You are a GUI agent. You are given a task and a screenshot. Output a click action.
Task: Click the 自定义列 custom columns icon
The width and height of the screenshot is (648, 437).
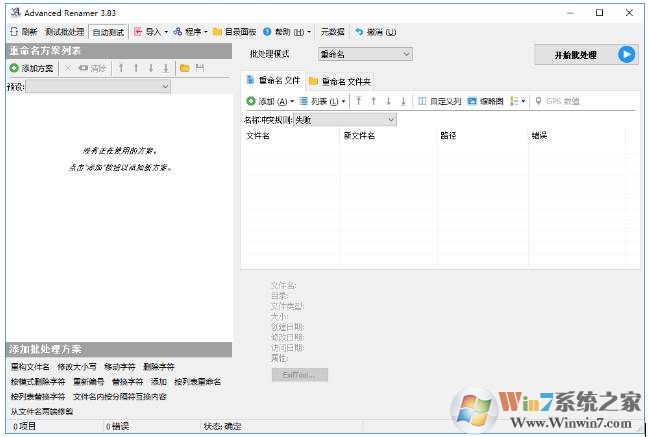pos(422,101)
